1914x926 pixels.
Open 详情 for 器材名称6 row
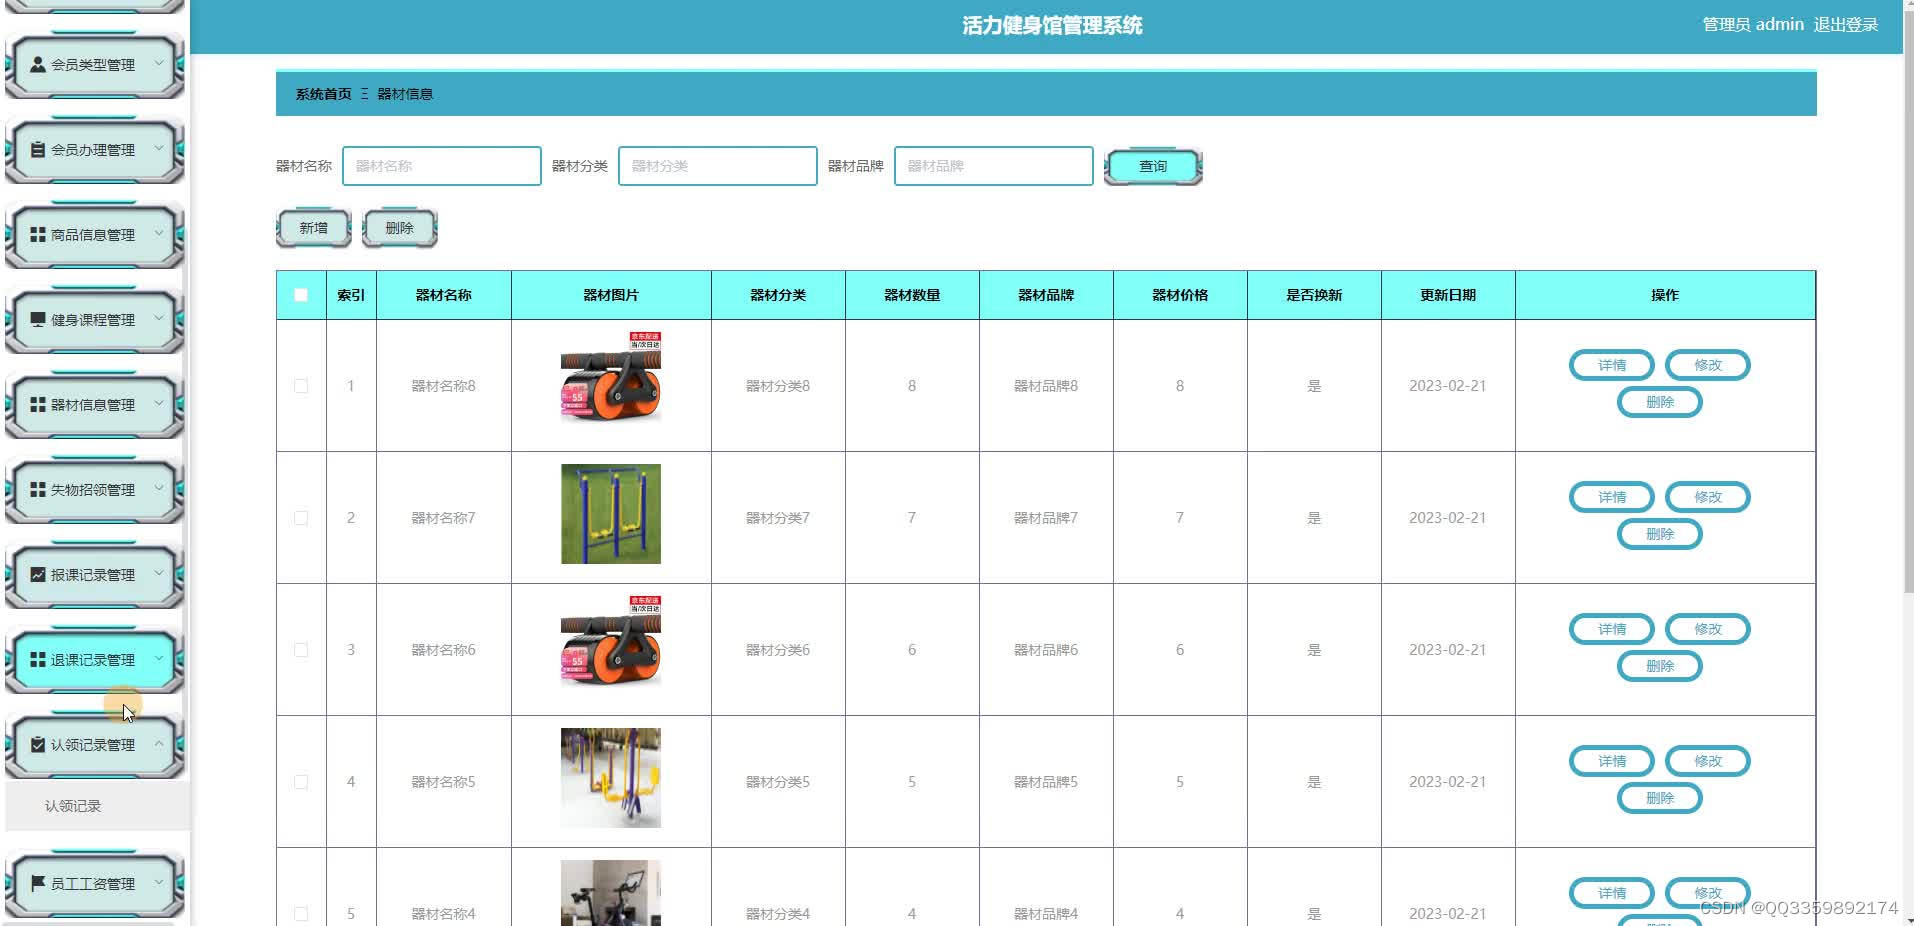(1612, 629)
